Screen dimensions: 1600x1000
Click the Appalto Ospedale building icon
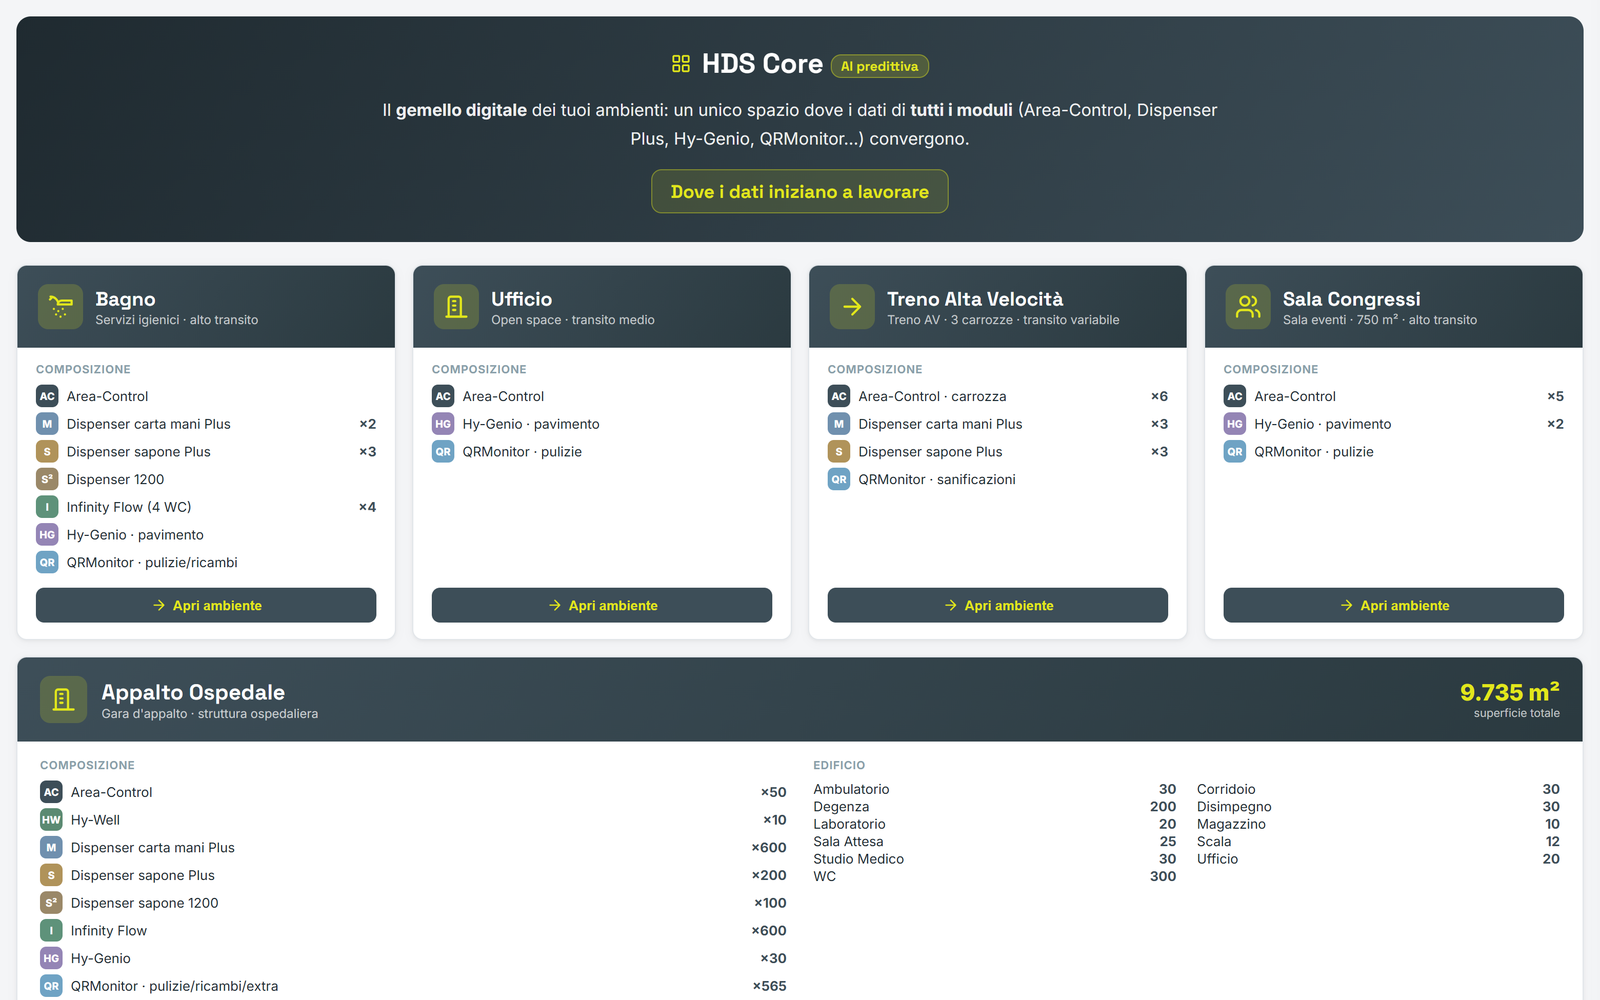pyautogui.click(x=63, y=699)
